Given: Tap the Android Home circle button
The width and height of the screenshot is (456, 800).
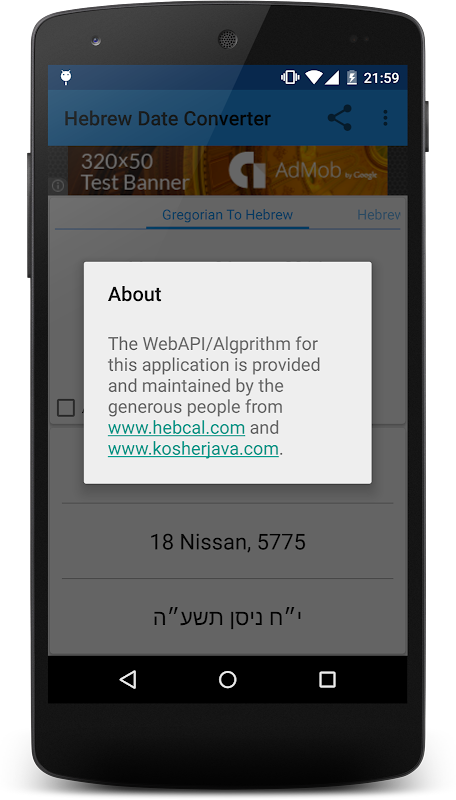Looking at the screenshot, I should [x=227, y=679].
